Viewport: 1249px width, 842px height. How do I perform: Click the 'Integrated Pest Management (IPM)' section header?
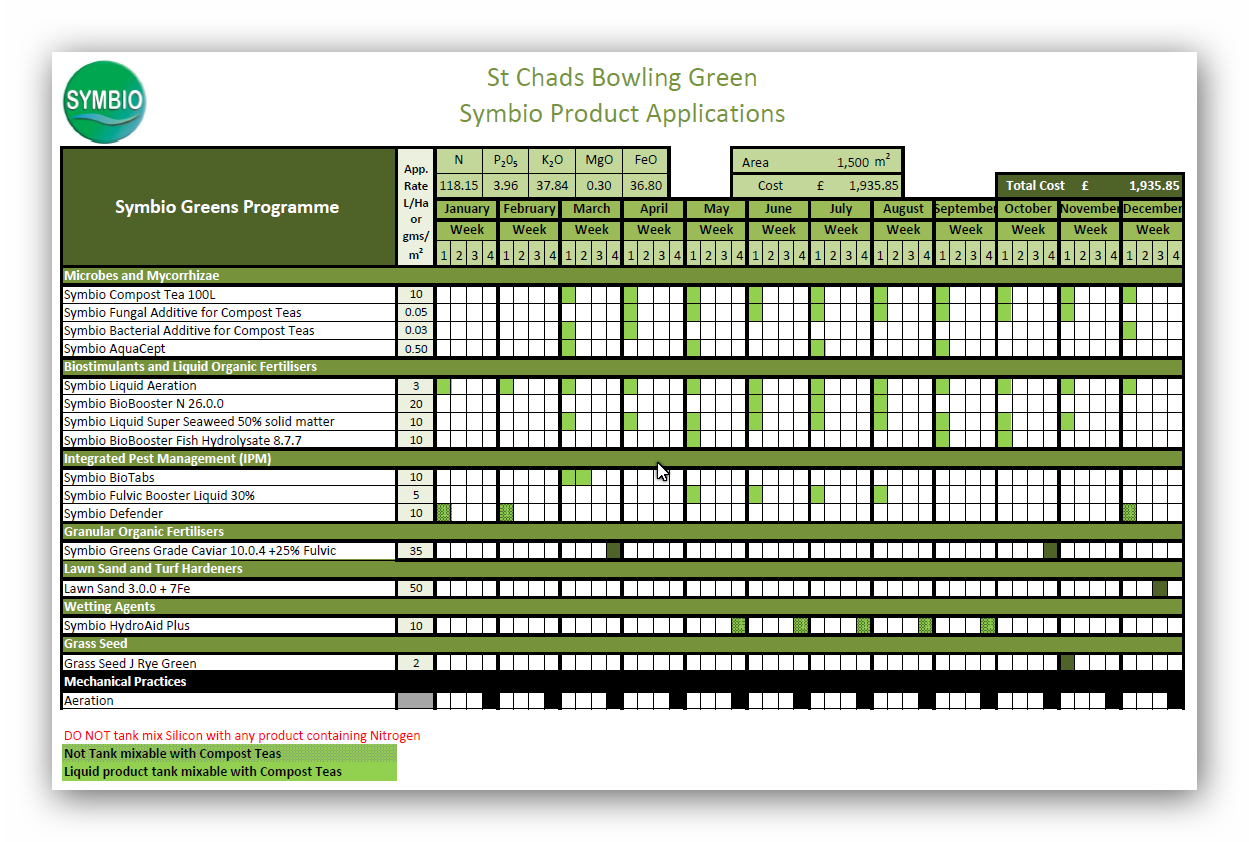coord(622,459)
